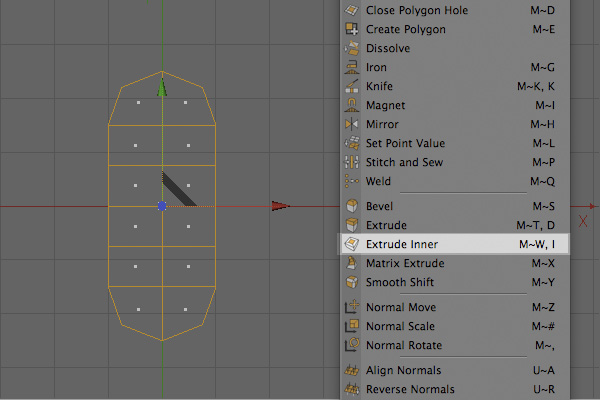Click the Create Polygon icon
This screenshot has height=400, width=600.
coord(352,29)
